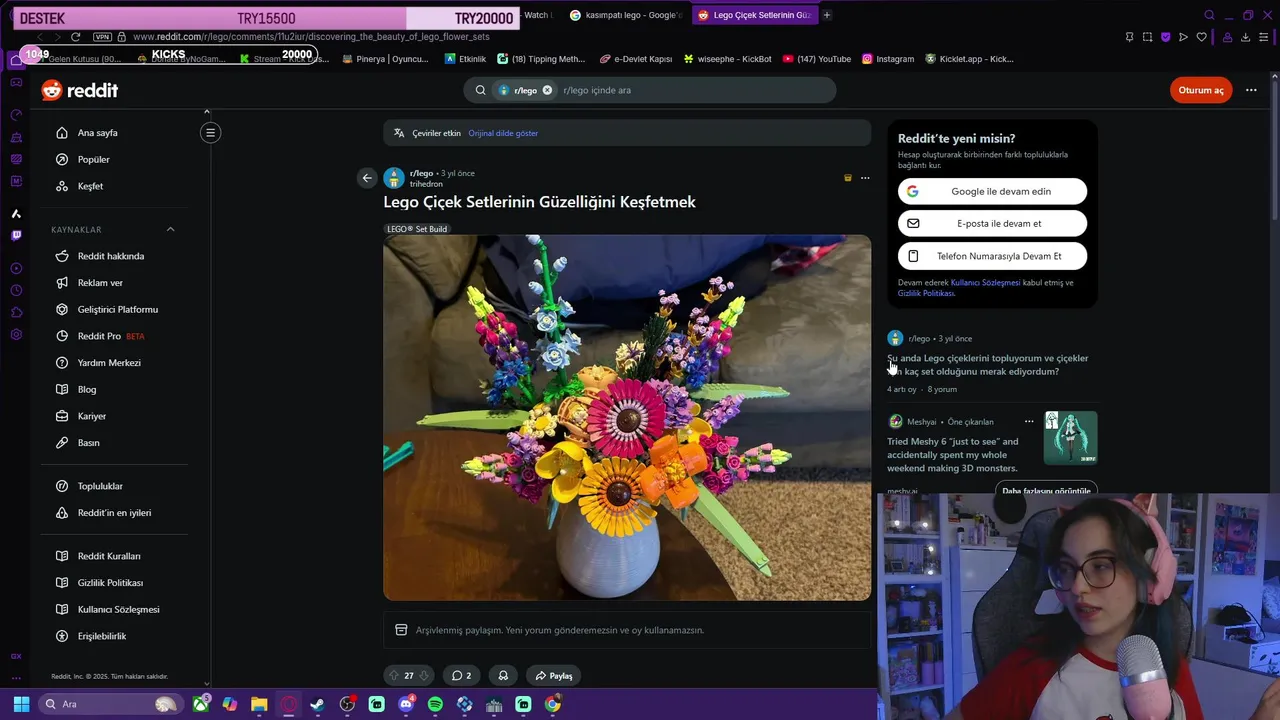Open File Explorer from the taskbar
The height and width of the screenshot is (720, 1280).
point(259,704)
